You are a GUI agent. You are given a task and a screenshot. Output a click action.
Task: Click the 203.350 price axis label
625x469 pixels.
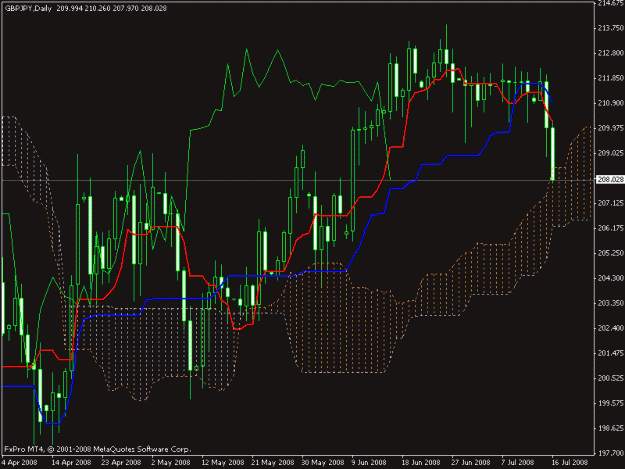click(x=610, y=303)
